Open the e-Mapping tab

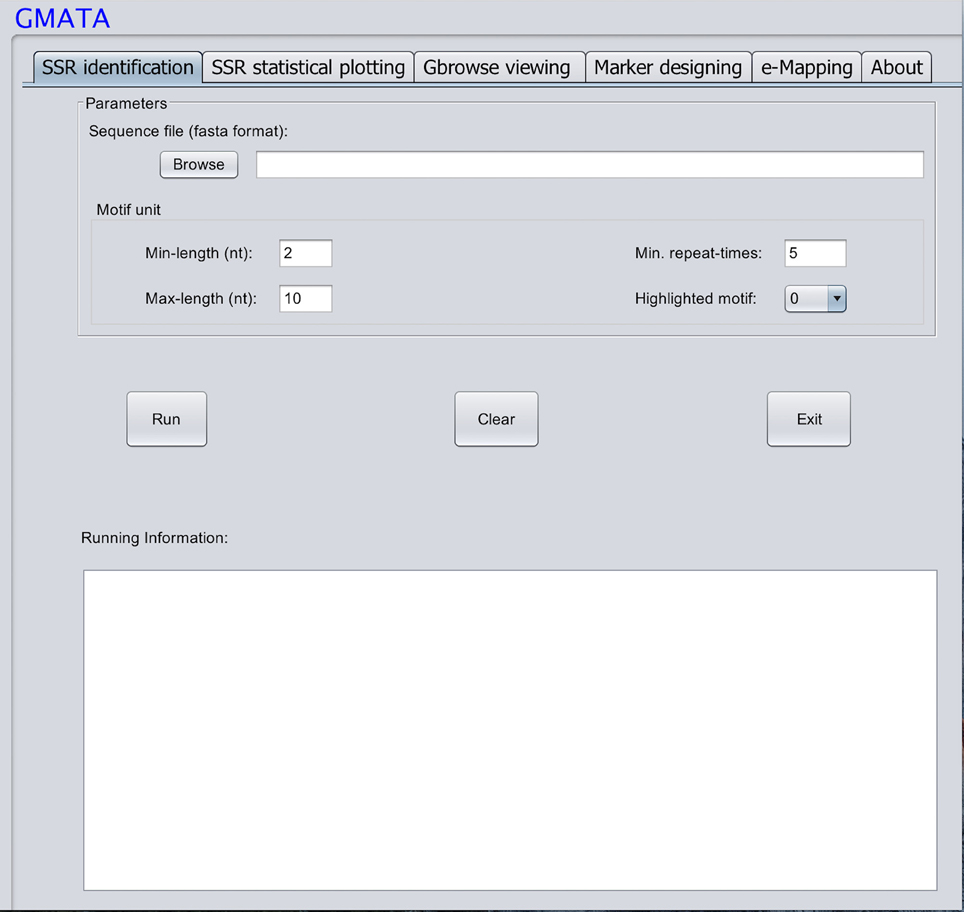806,68
